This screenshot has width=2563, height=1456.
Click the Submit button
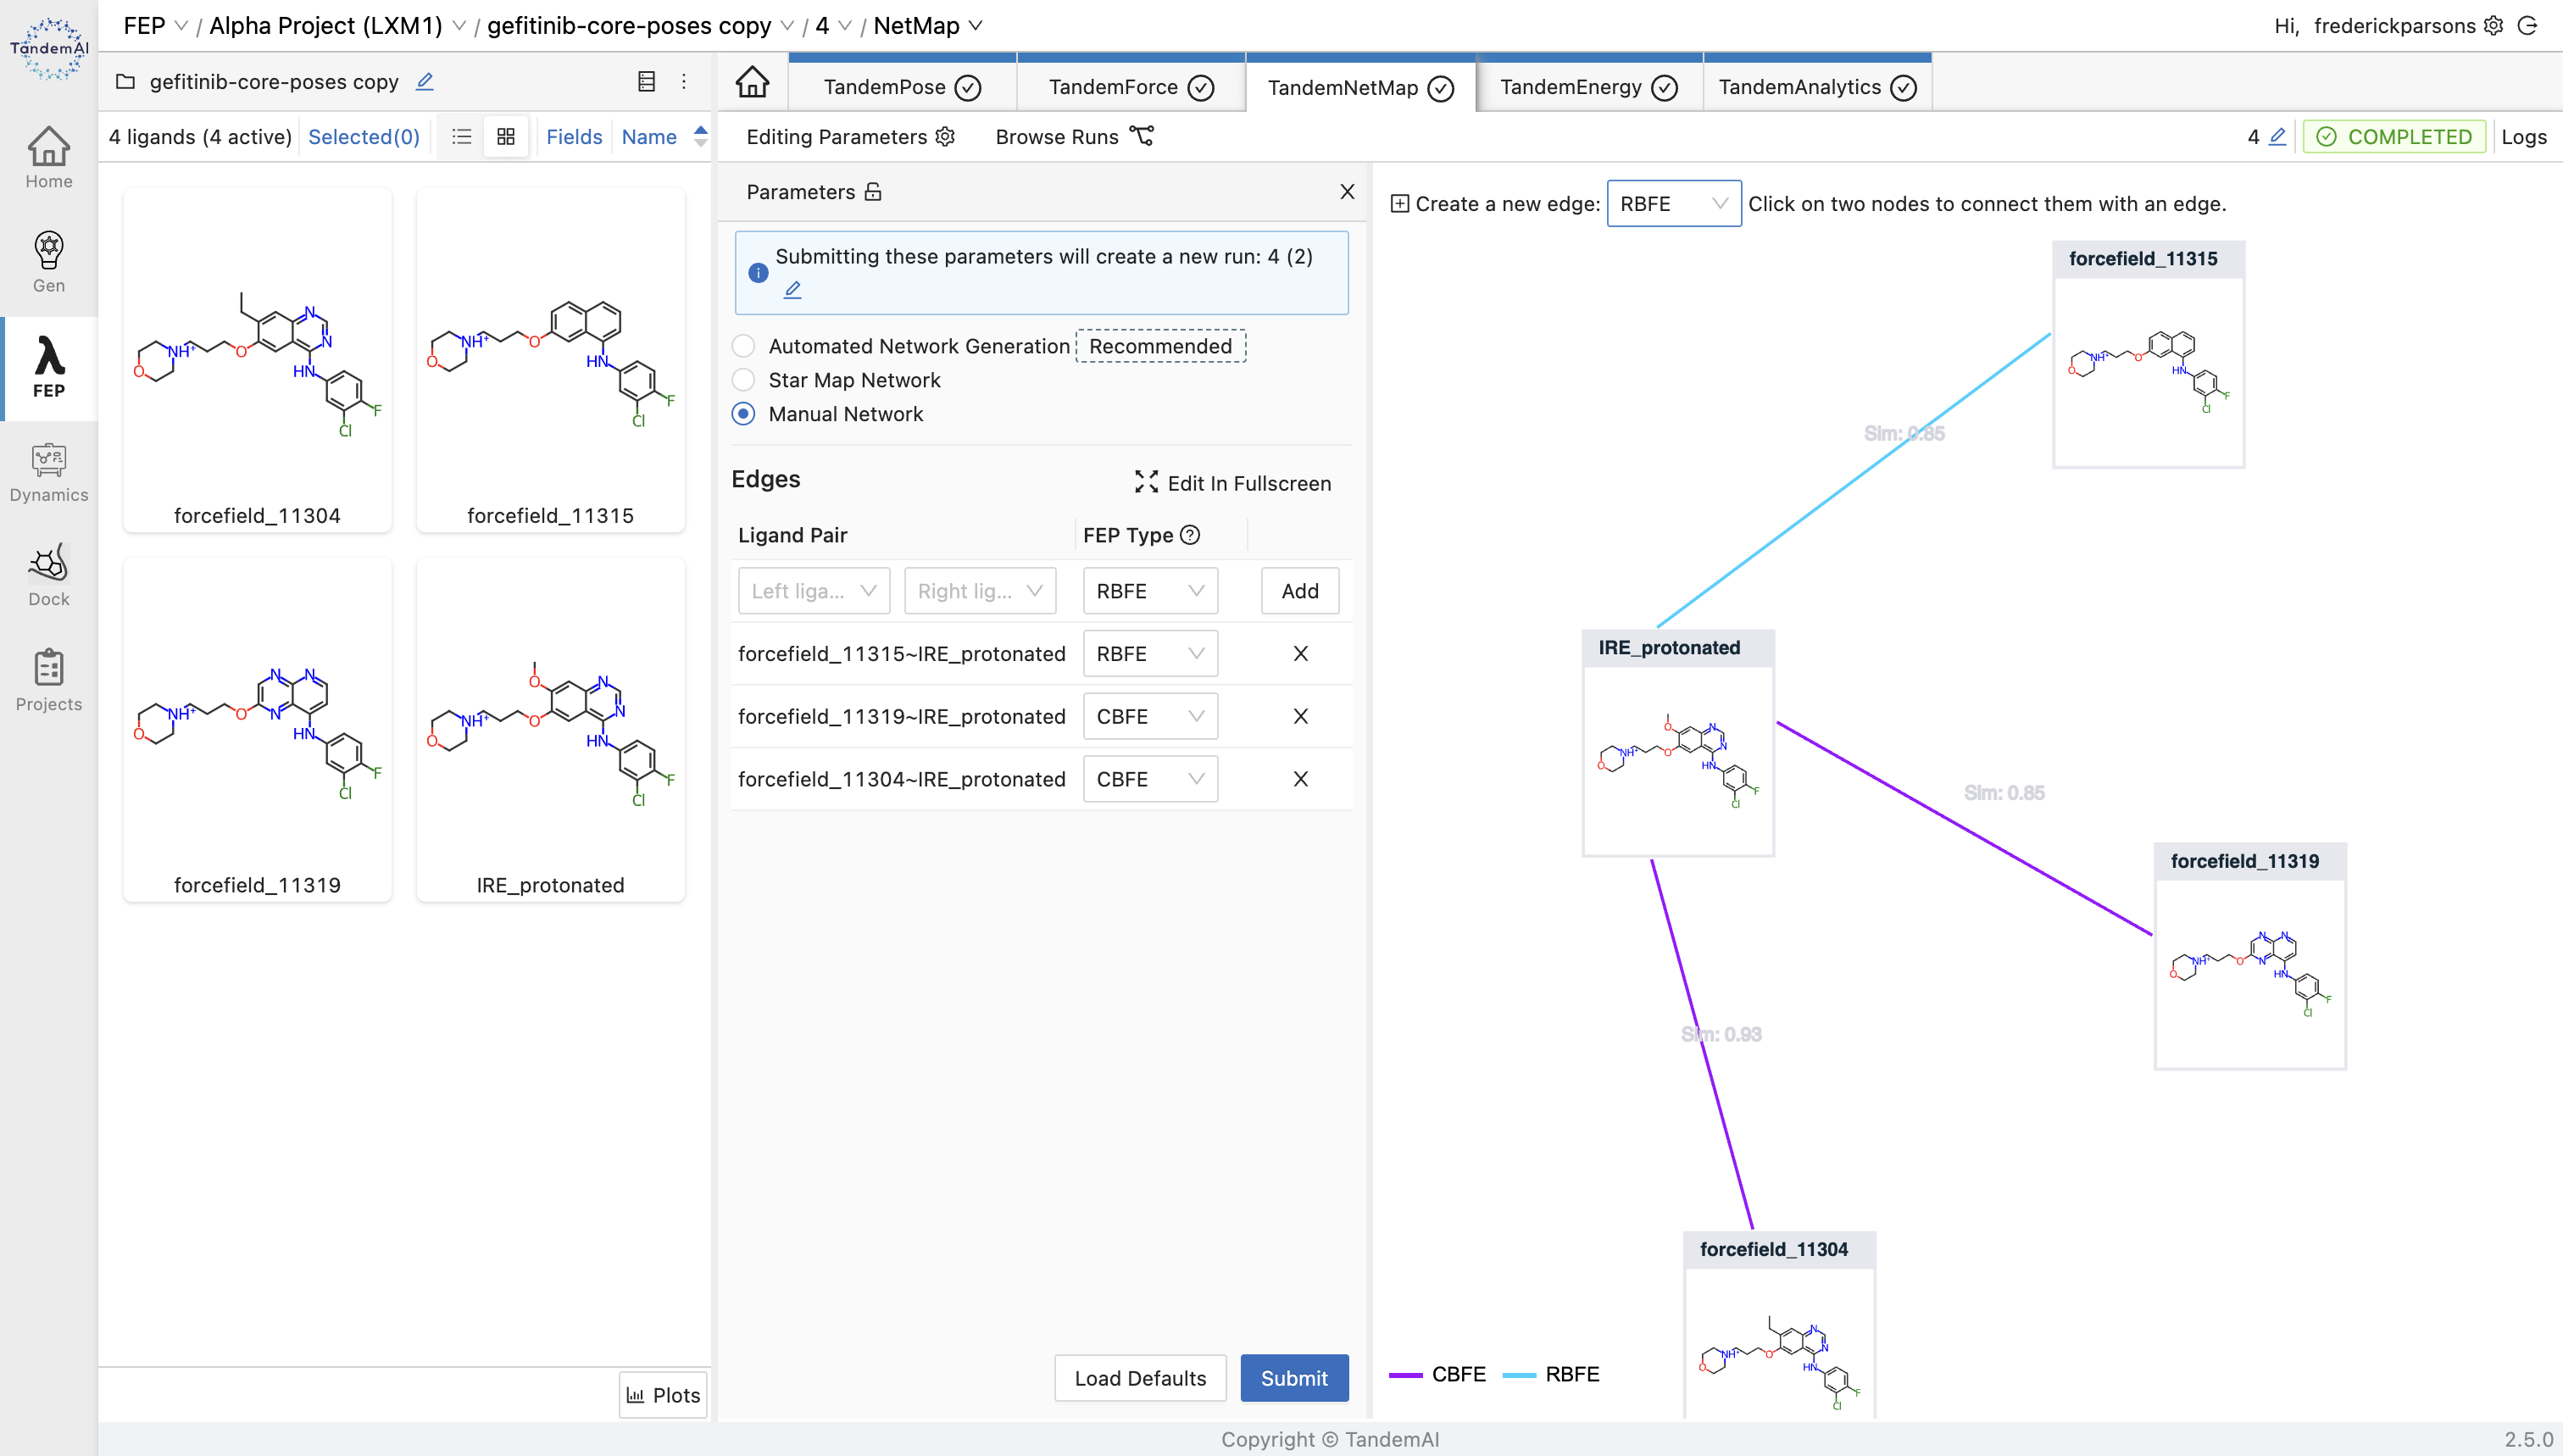coord(1296,1377)
